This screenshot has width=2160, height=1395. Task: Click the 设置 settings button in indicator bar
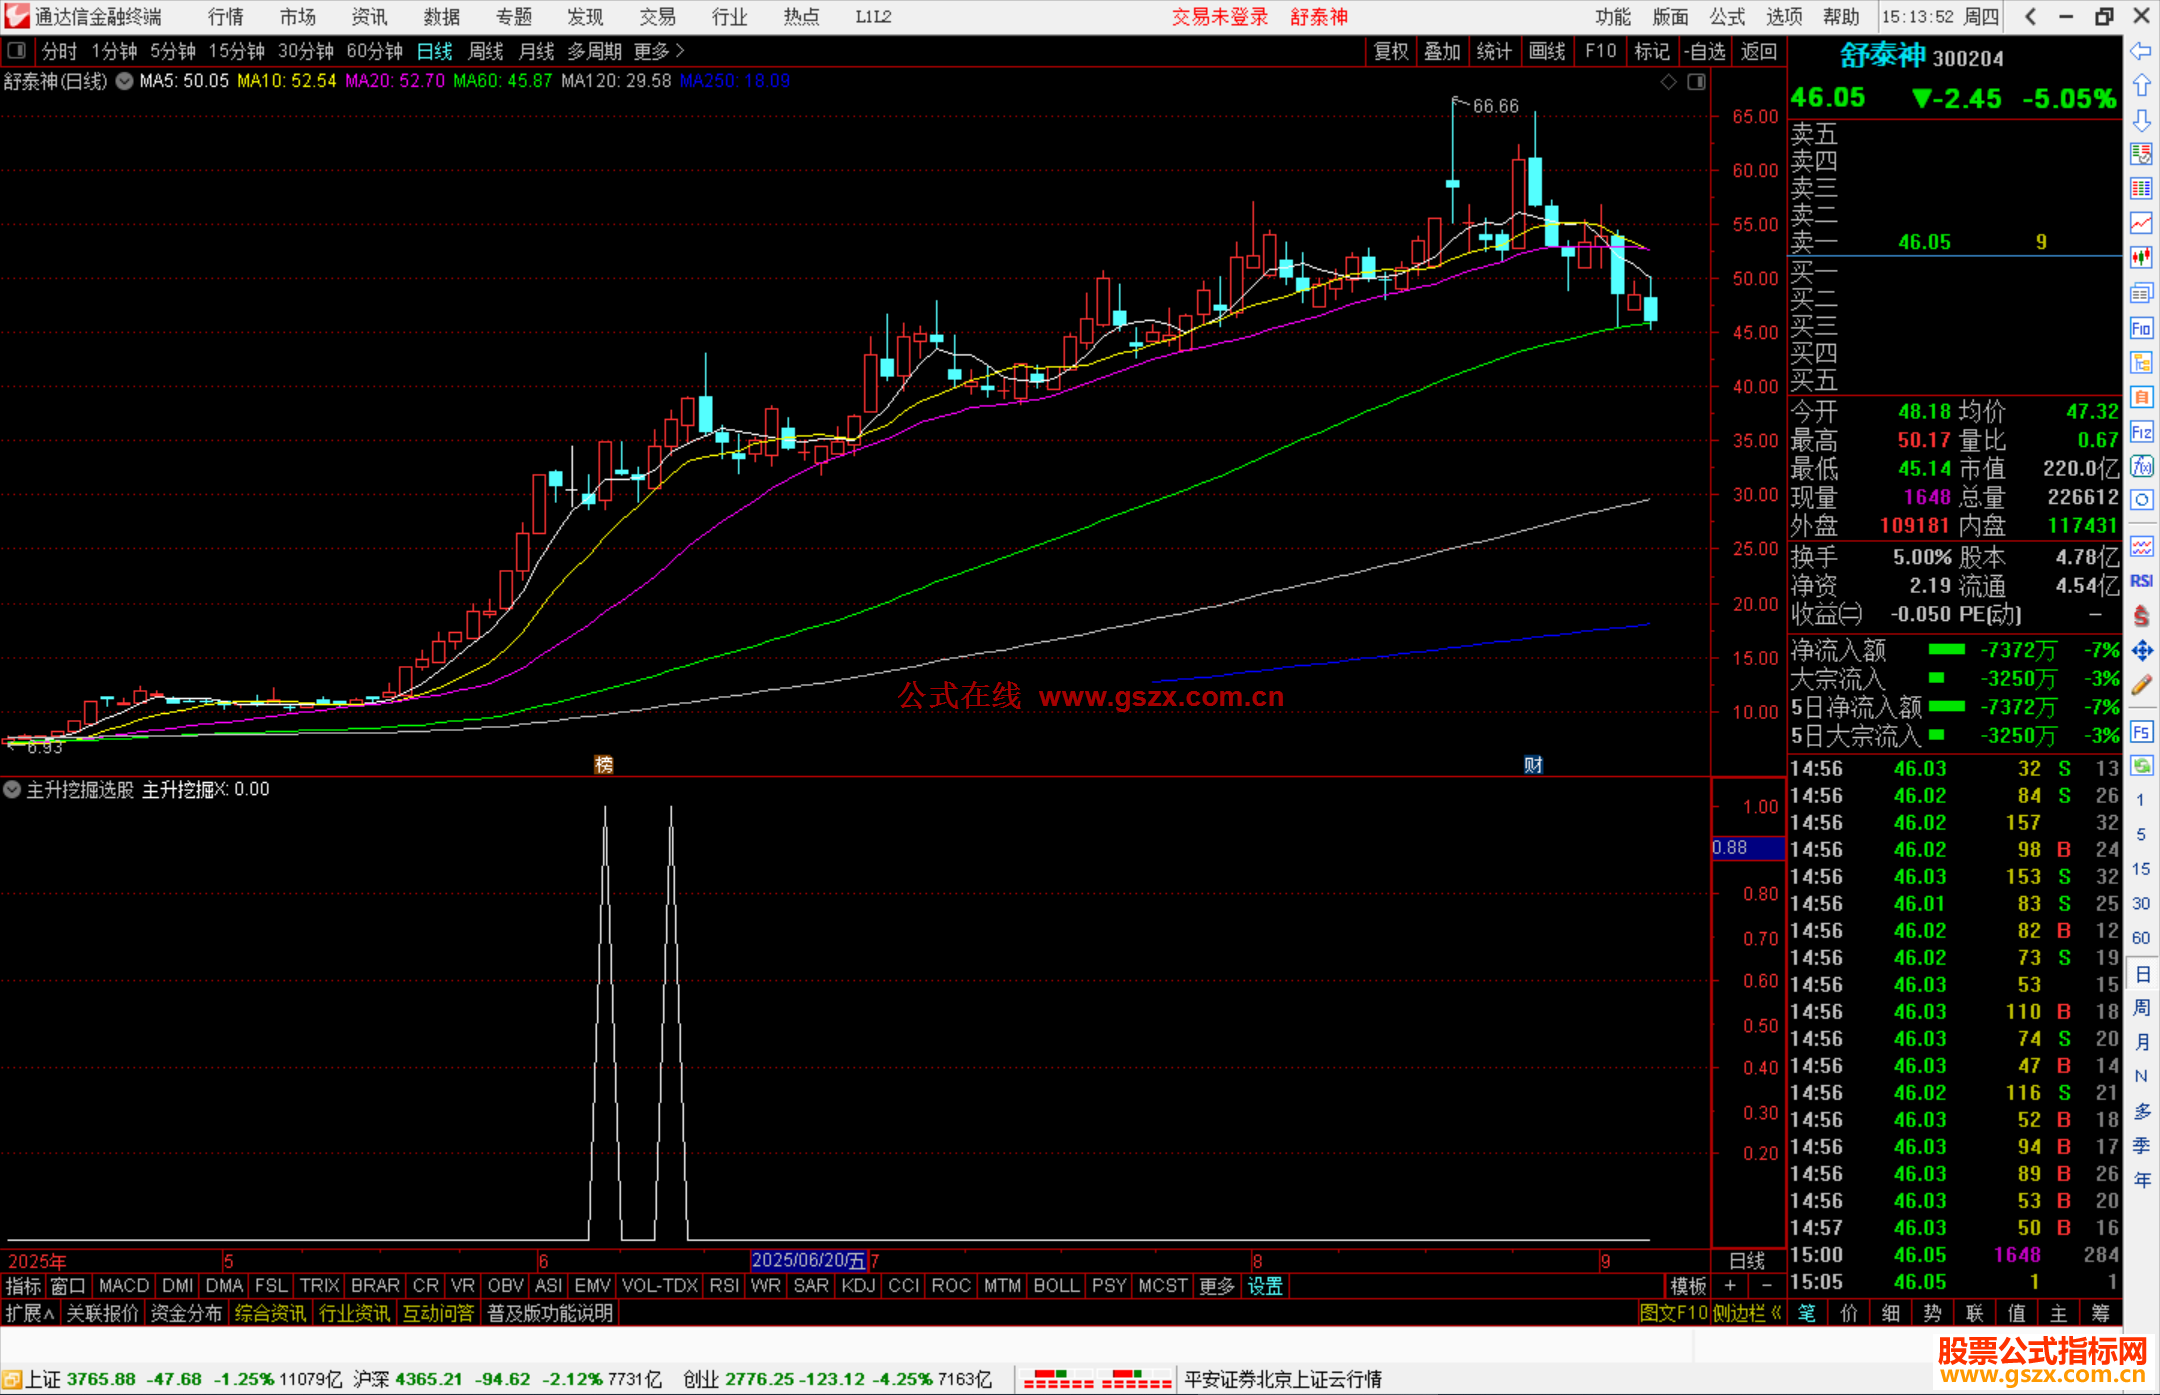tap(1265, 1286)
